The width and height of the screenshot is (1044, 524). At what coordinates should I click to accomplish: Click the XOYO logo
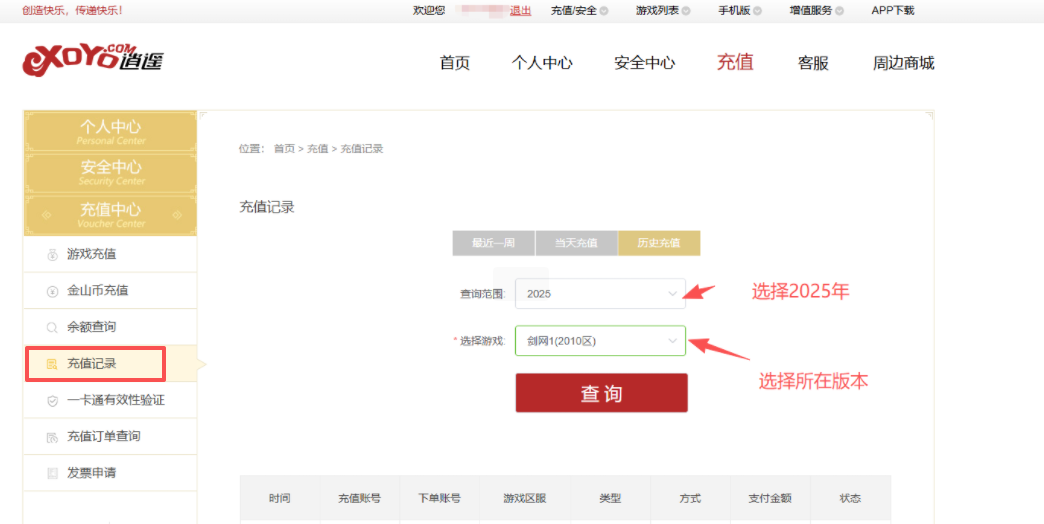coord(92,60)
